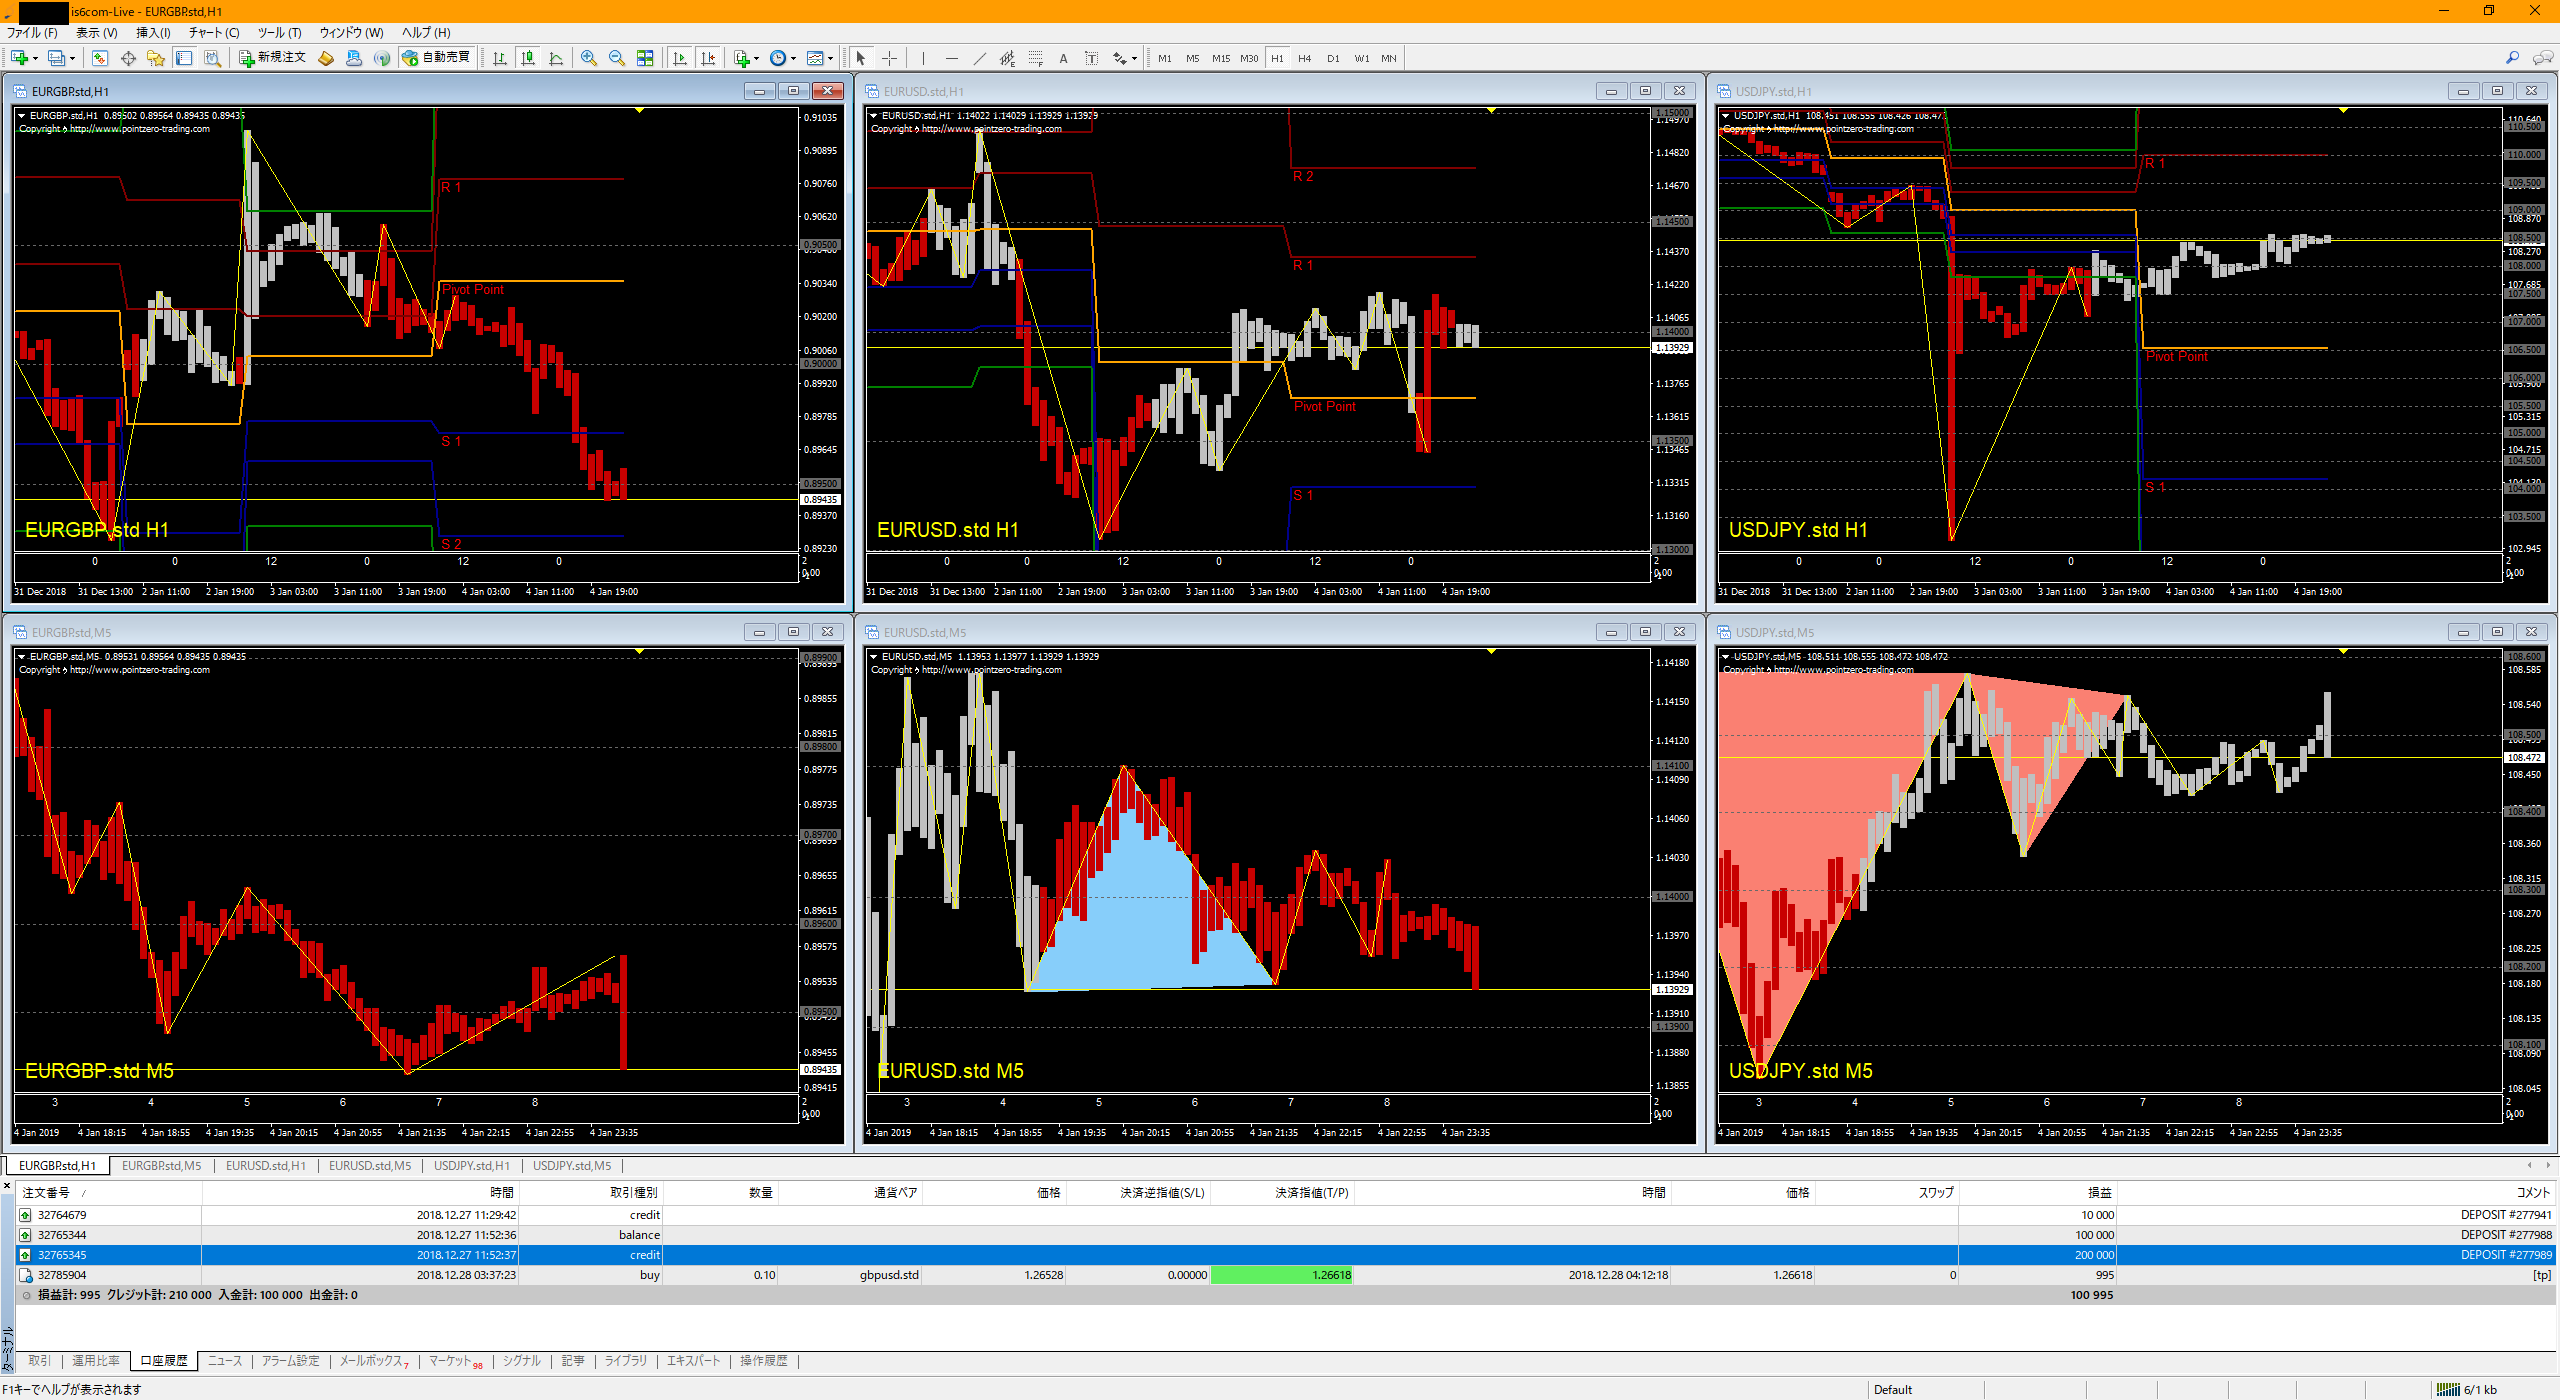This screenshot has width=2560, height=1400.
Task: Switch timeframe to H4
Action: (x=1304, y=59)
